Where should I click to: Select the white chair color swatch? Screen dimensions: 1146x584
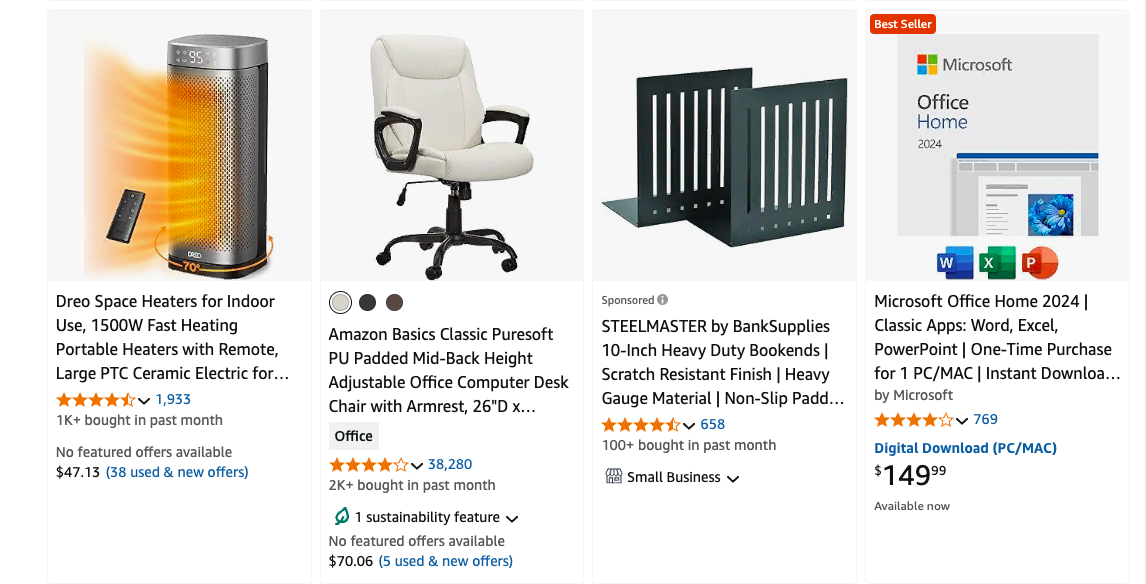point(341,302)
